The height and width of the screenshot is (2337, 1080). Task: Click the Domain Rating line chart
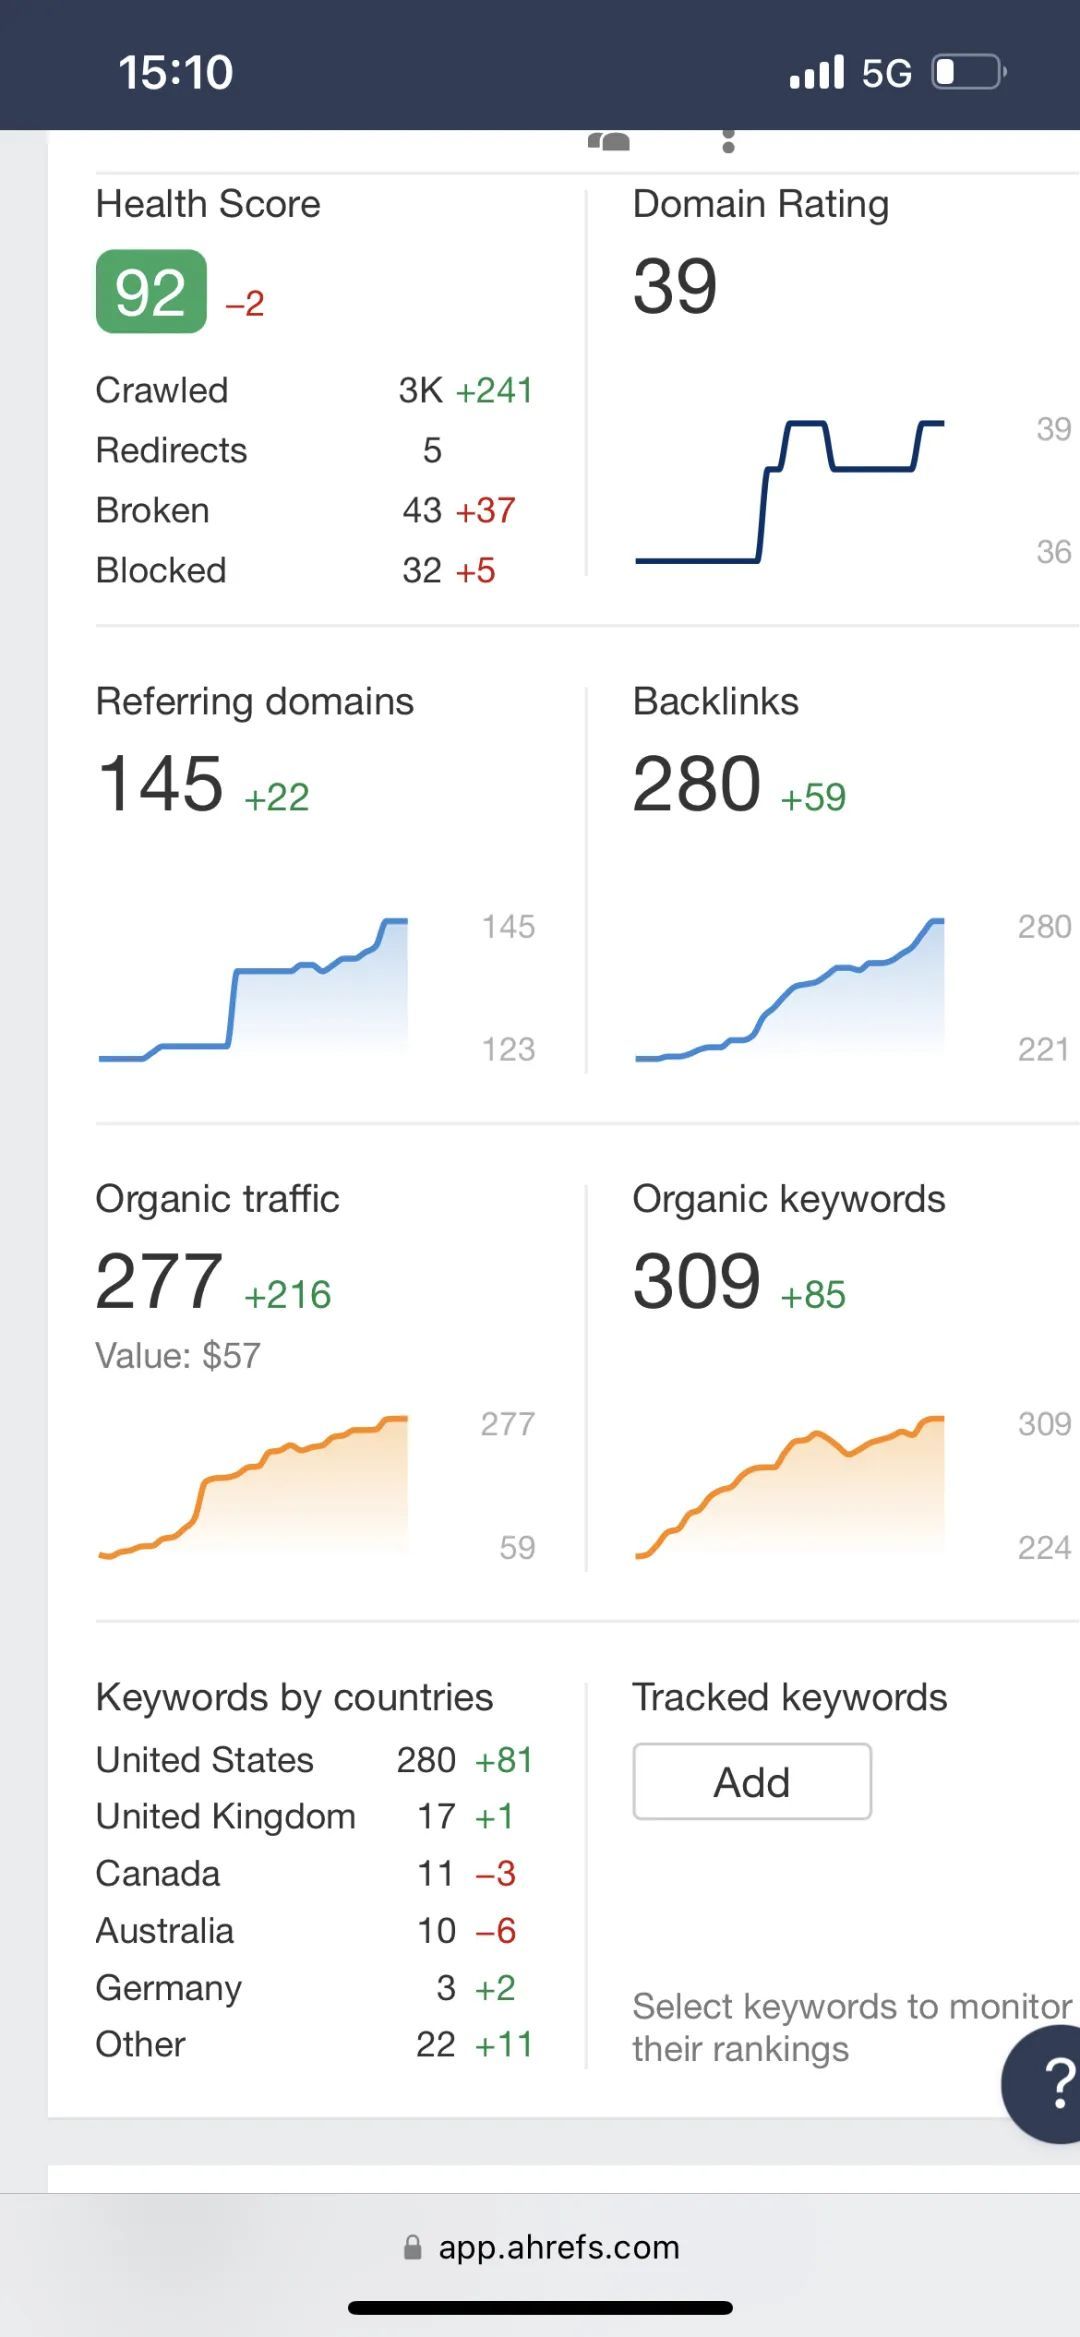[x=790, y=492]
